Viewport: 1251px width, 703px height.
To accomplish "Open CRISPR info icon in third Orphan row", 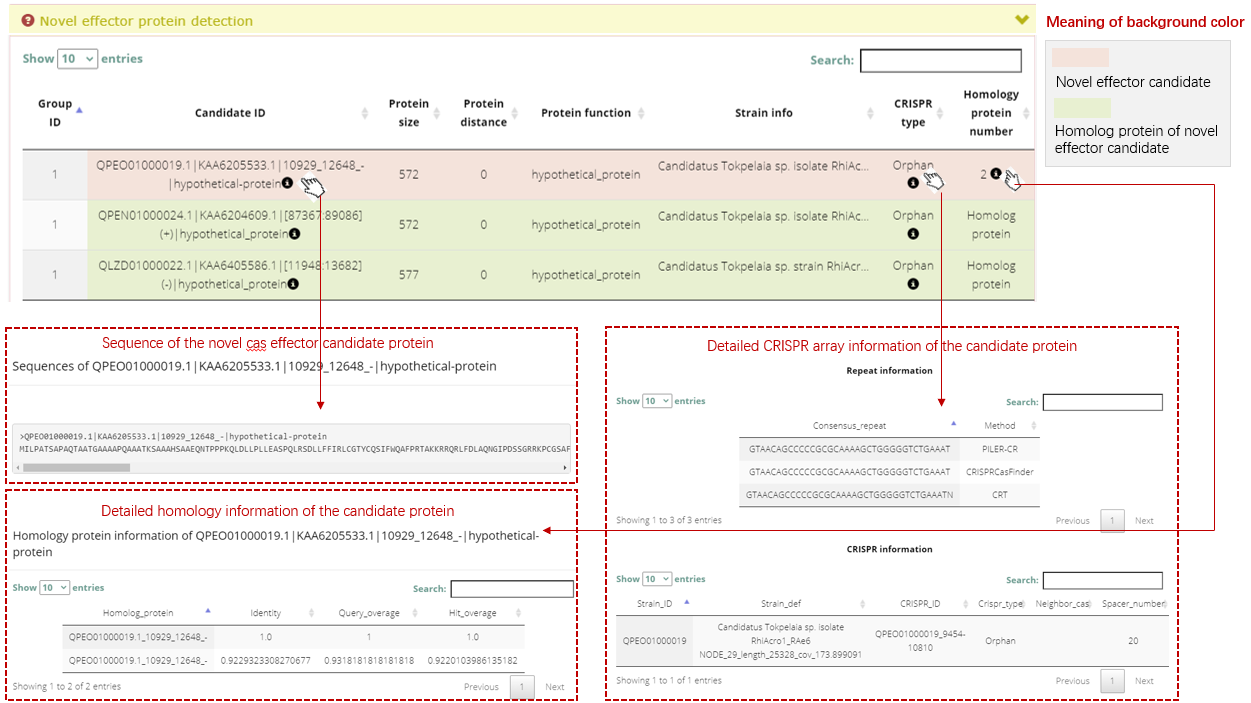I will [913, 284].
